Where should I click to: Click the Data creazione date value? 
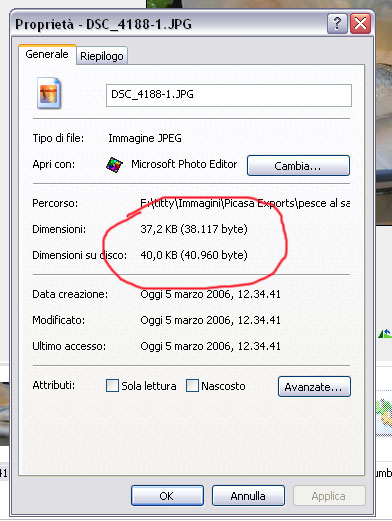pyautogui.click(x=210, y=294)
